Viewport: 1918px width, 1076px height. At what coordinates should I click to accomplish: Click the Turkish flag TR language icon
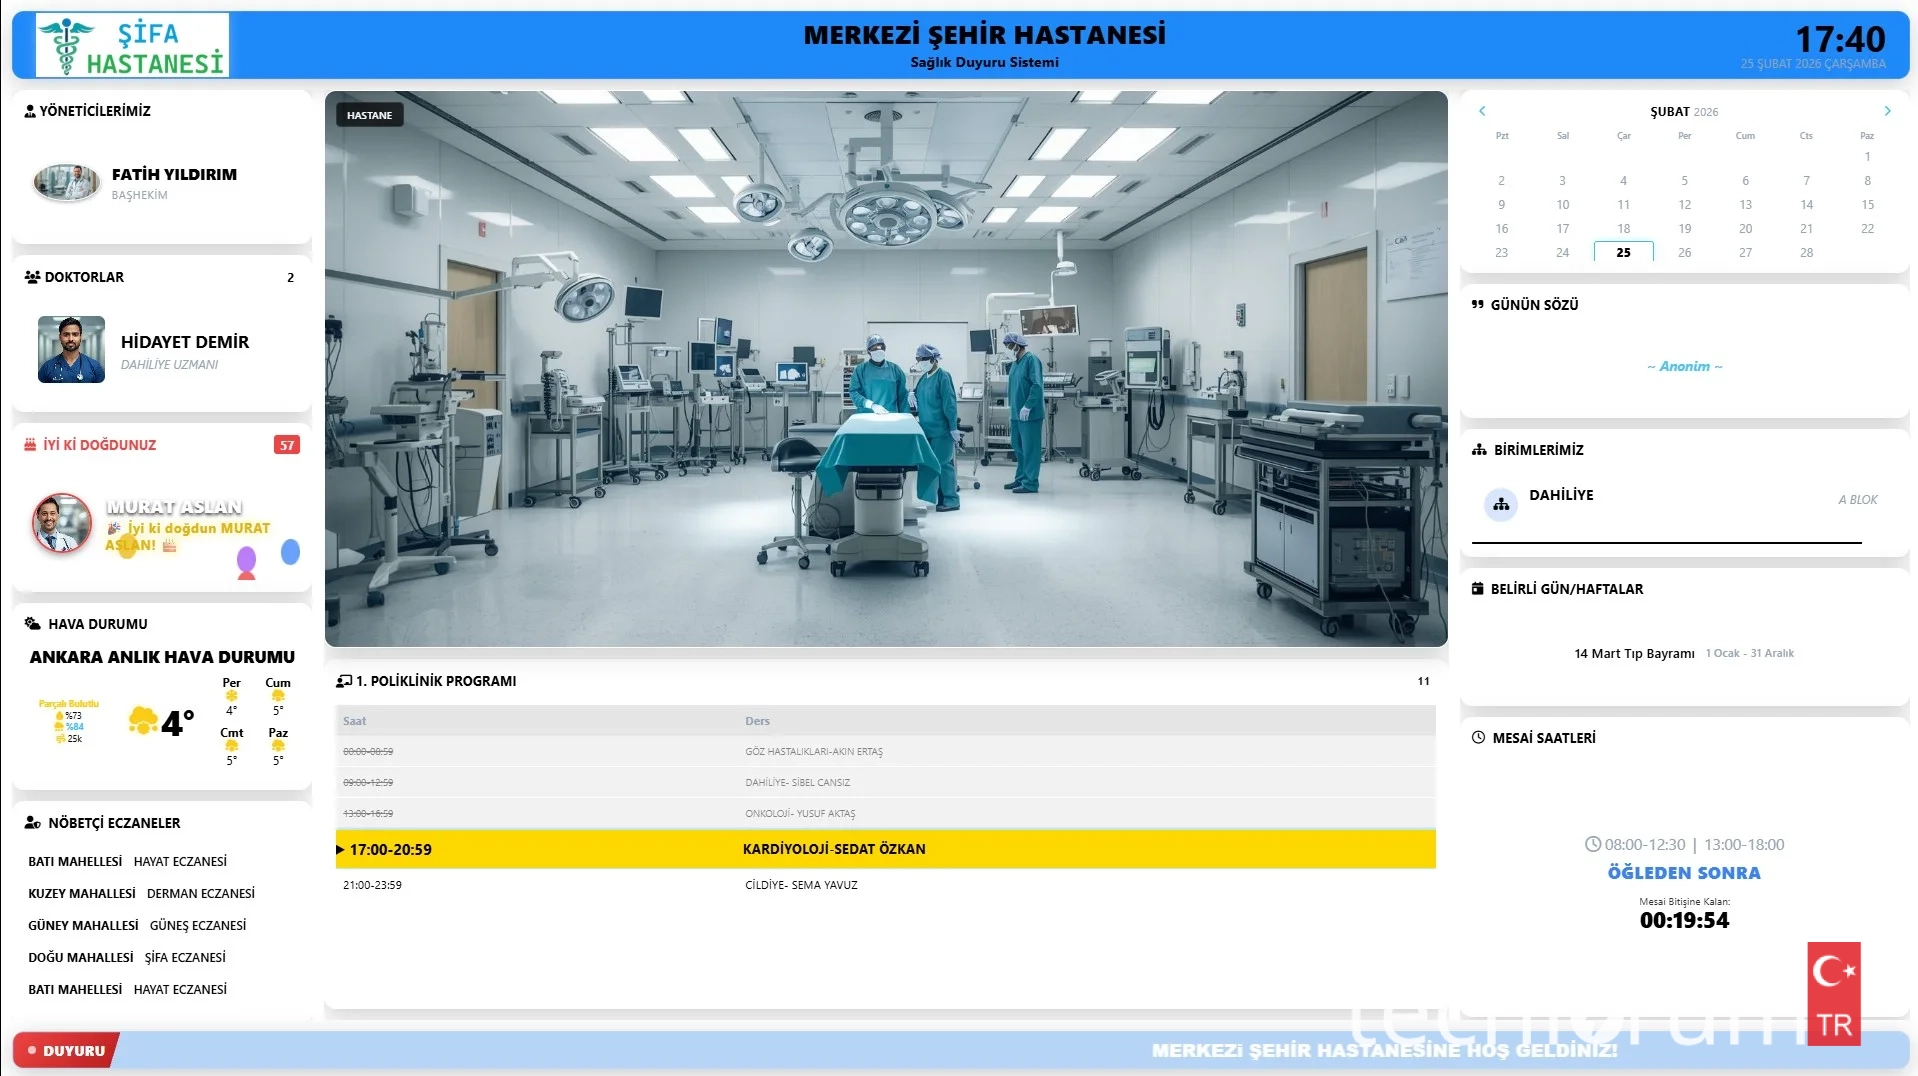click(1834, 994)
